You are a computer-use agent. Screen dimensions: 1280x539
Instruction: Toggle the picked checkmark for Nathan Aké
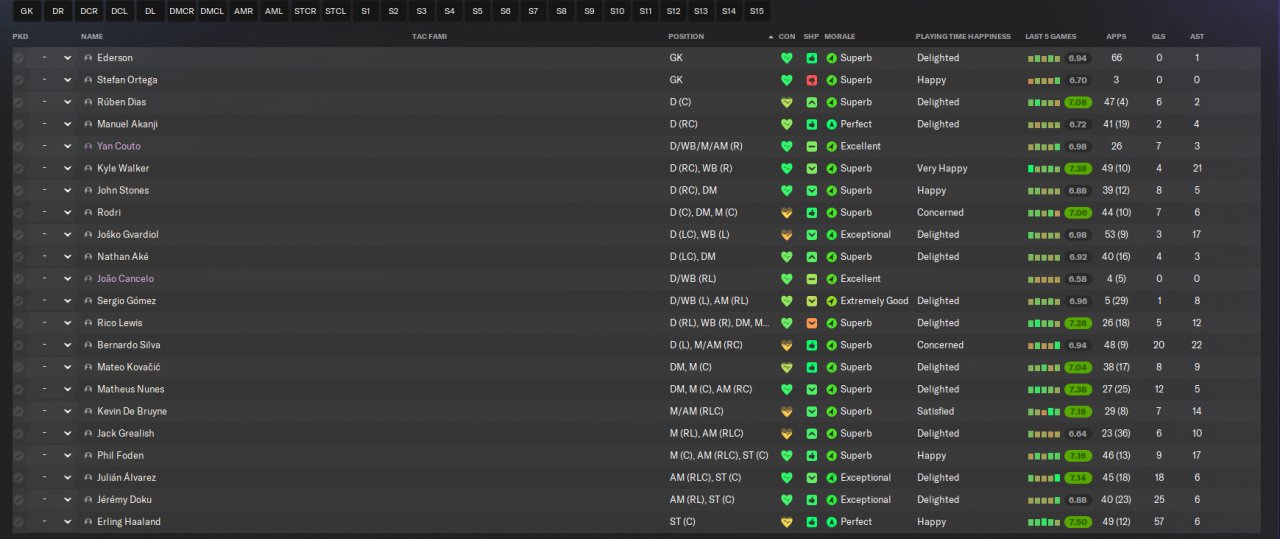[18, 257]
